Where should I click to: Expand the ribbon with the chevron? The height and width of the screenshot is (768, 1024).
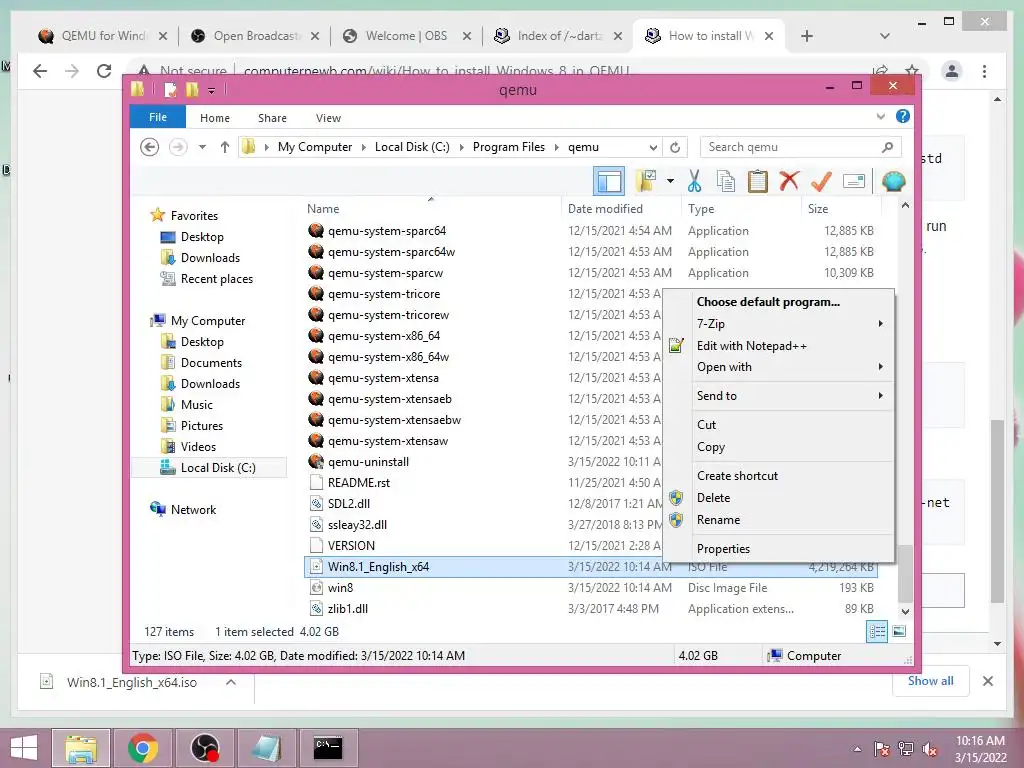(880, 117)
